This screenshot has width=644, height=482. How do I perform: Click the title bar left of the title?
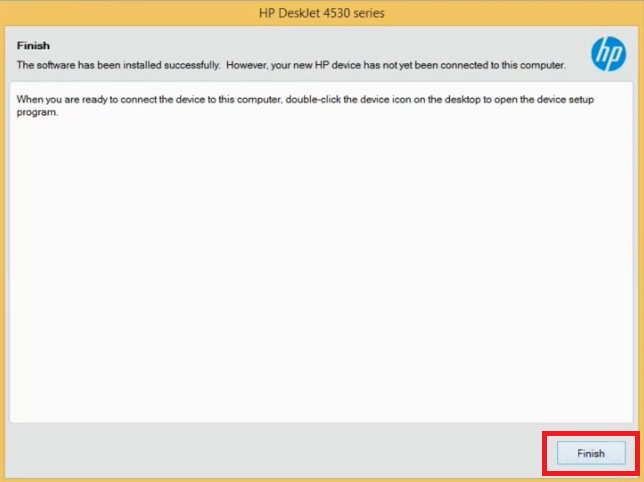pos(120,13)
